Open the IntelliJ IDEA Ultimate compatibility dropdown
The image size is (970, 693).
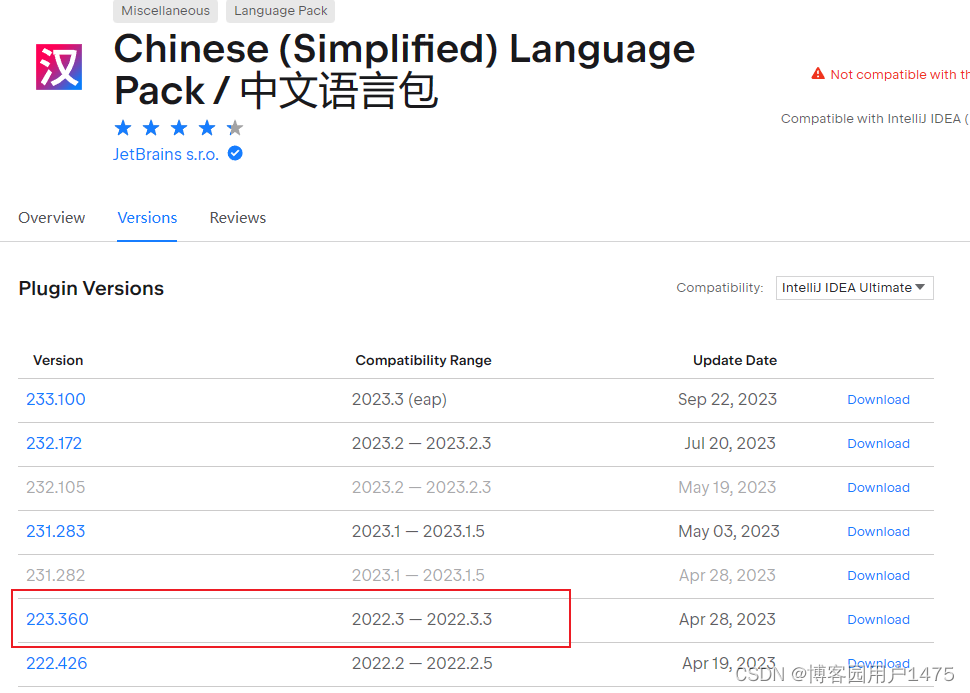click(854, 288)
